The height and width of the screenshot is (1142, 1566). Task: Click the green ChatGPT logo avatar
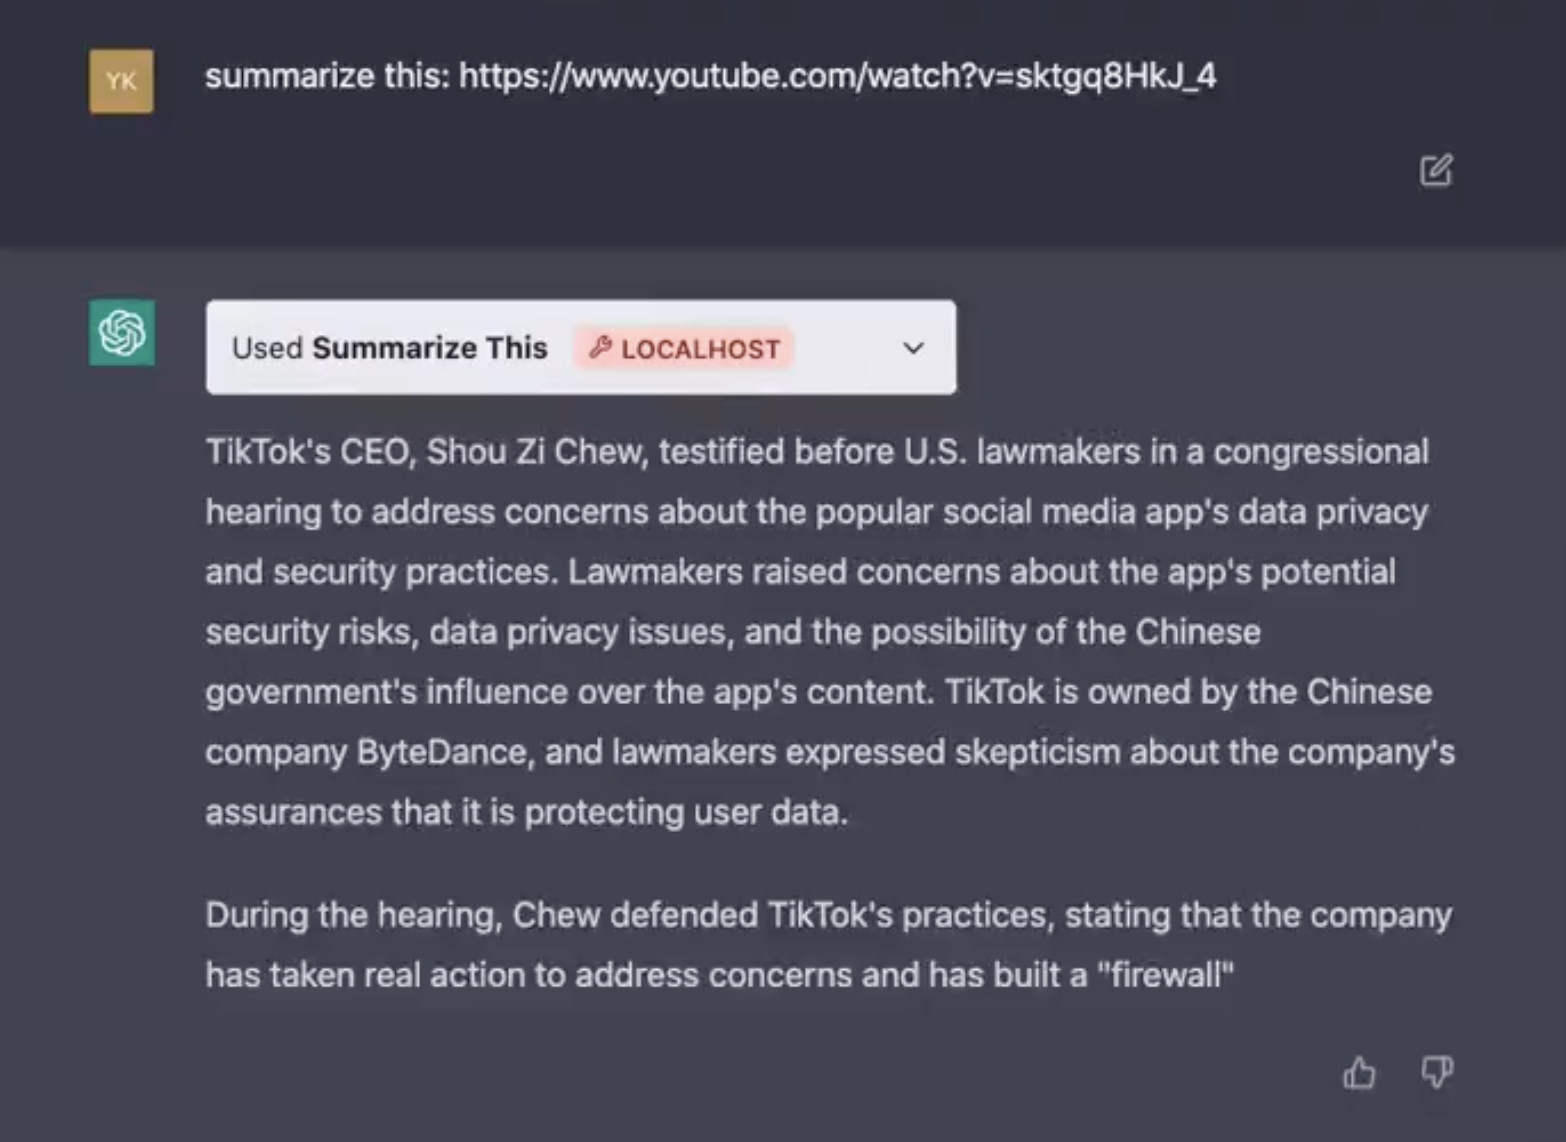click(122, 333)
